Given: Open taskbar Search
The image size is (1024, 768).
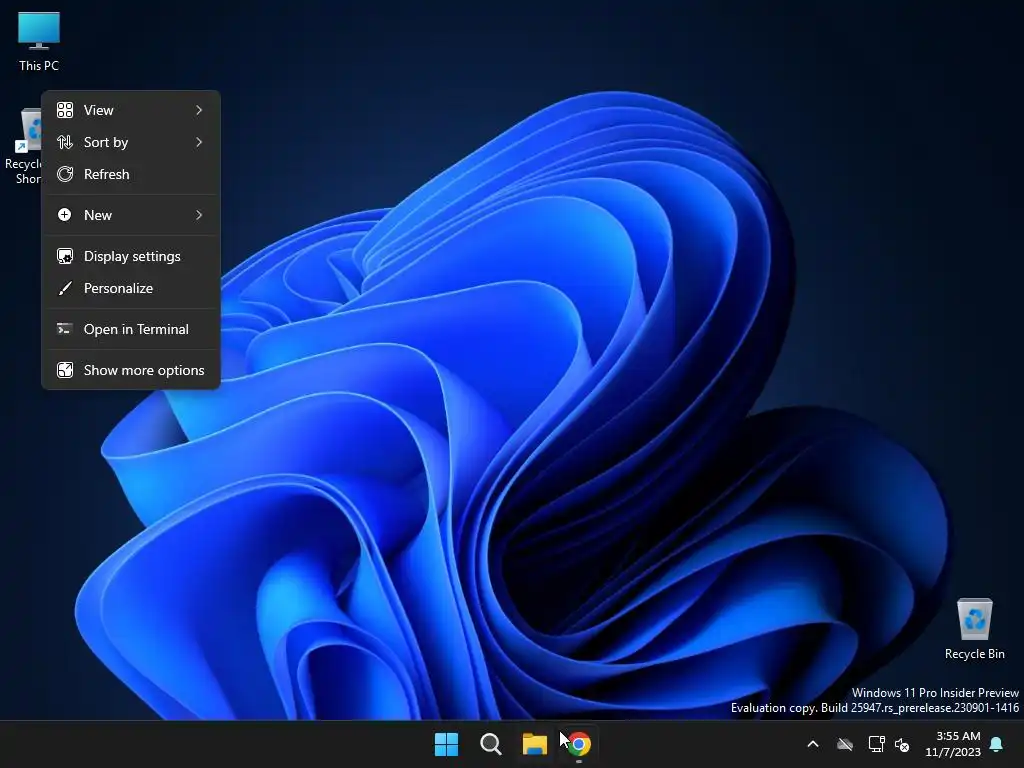Looking at the screenshot, I should pyautogui.click(x=490, y=744).
